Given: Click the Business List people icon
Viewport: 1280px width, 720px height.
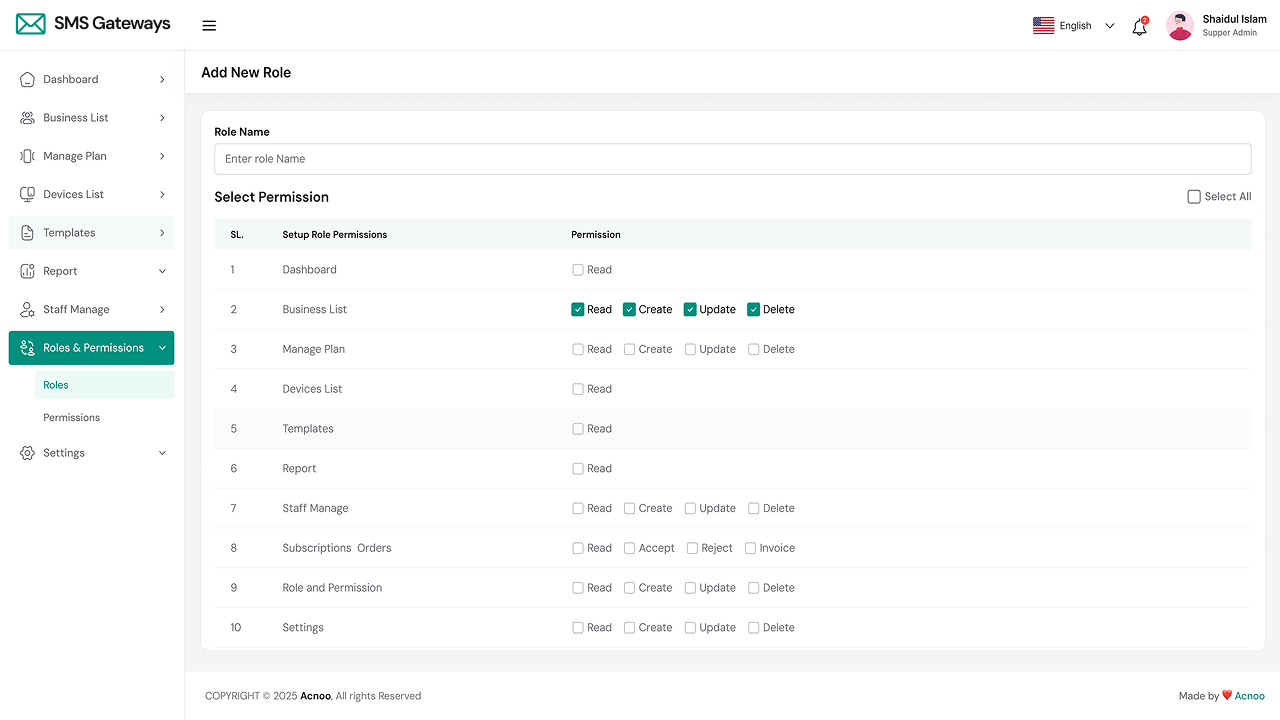Looking at the screenshot, I should coord(28,118).
